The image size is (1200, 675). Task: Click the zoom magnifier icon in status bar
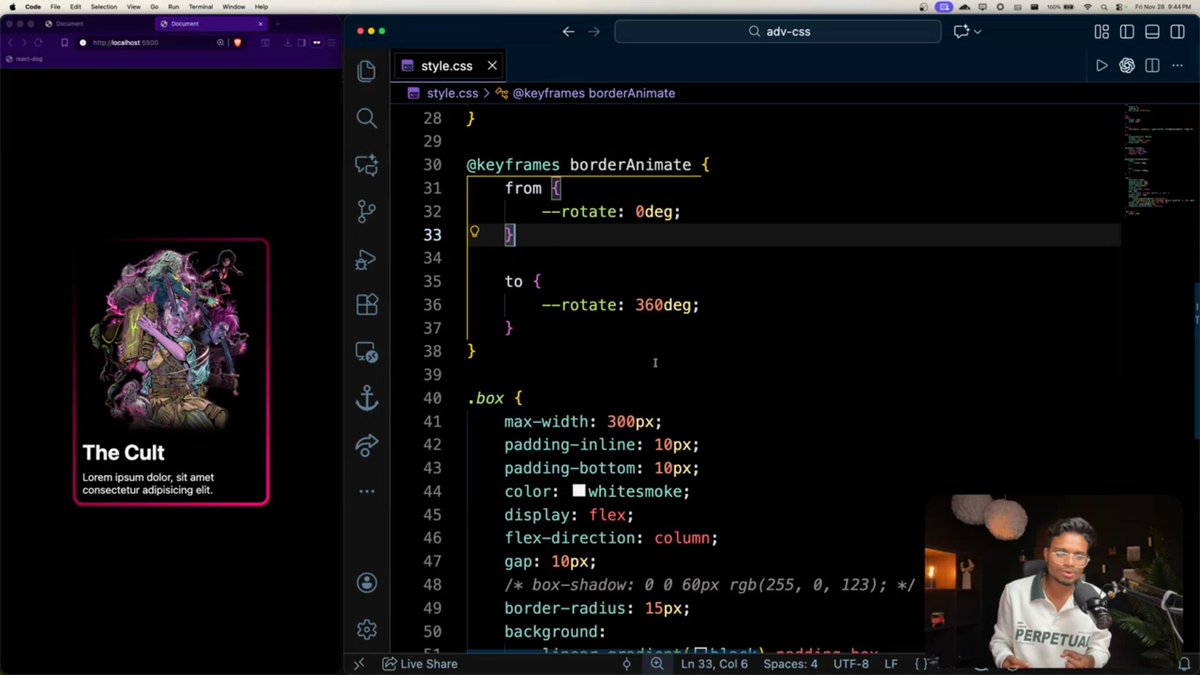(x=657, y=664)
